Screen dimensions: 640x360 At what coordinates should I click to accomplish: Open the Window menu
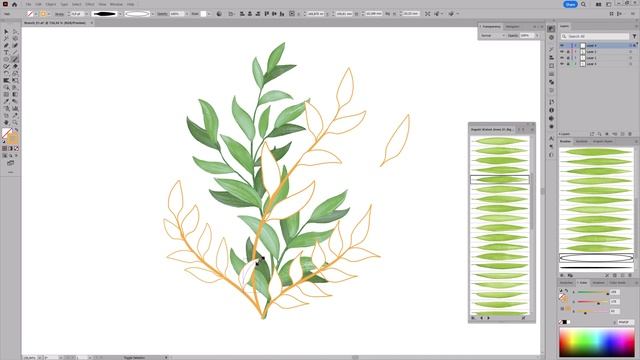coord(116,4)
